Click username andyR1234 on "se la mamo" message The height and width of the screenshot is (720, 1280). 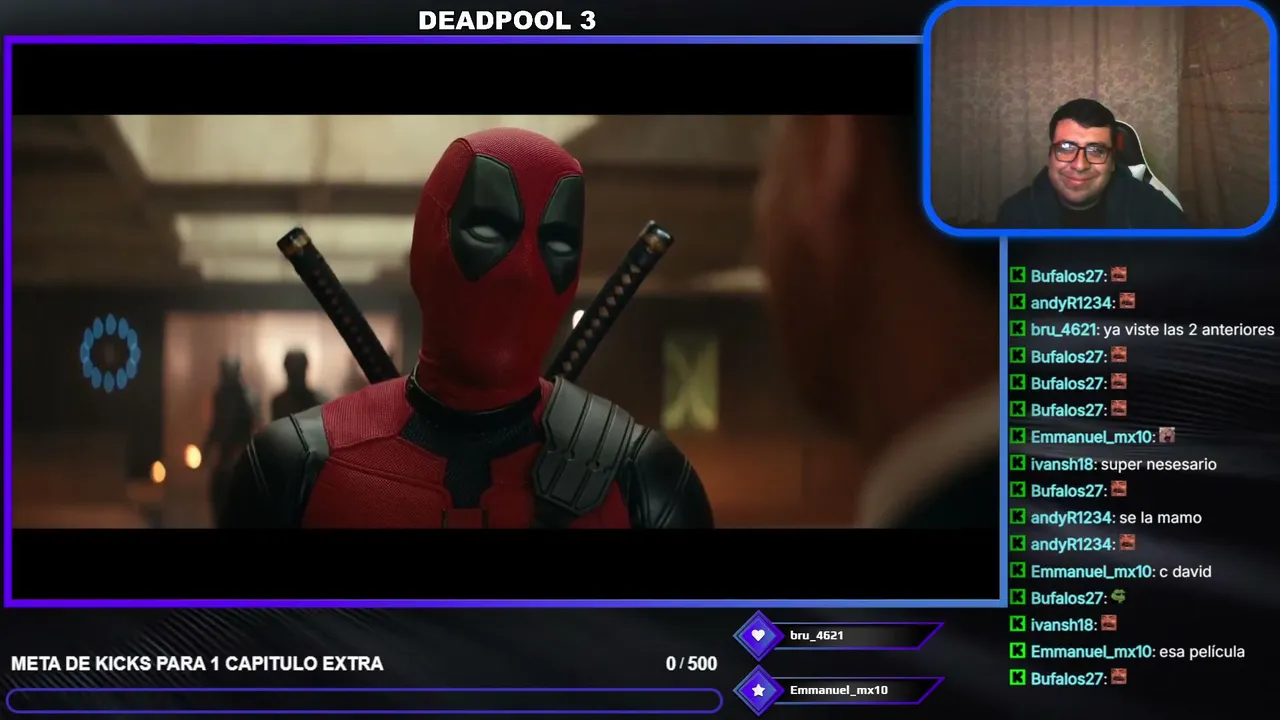(1072, 517)
